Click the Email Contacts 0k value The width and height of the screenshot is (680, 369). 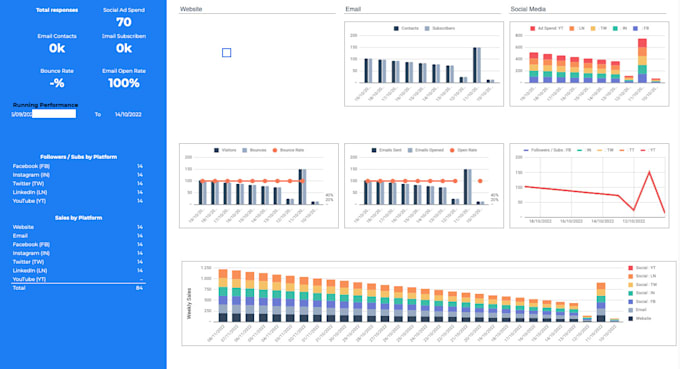[57, 48]
